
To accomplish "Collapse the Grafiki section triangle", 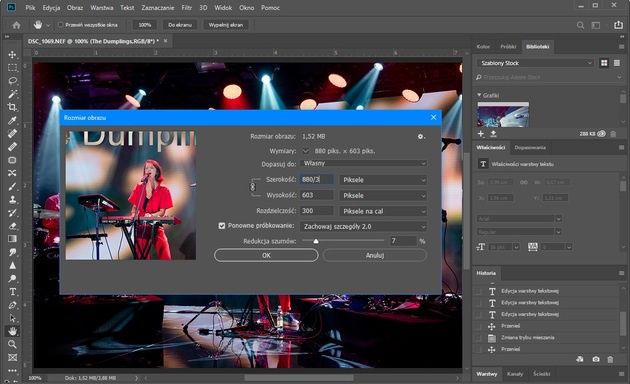I will click(479, 95).
